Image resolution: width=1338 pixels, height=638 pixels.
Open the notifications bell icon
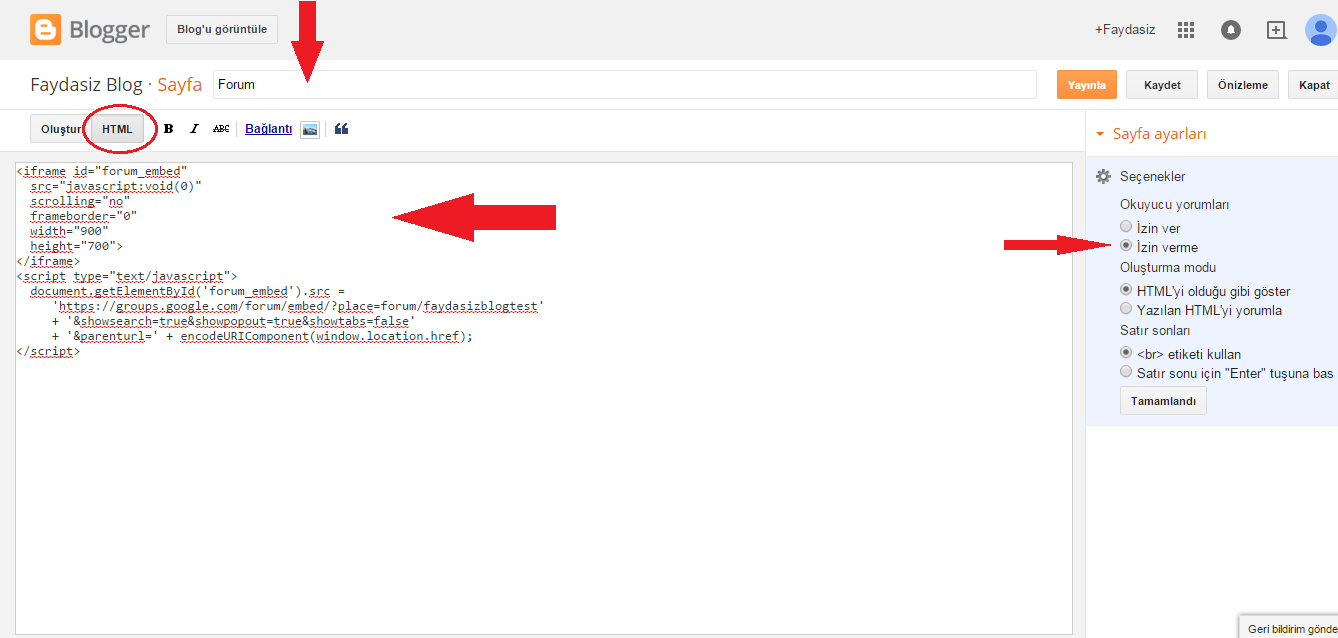click(x=1231, y=30)
